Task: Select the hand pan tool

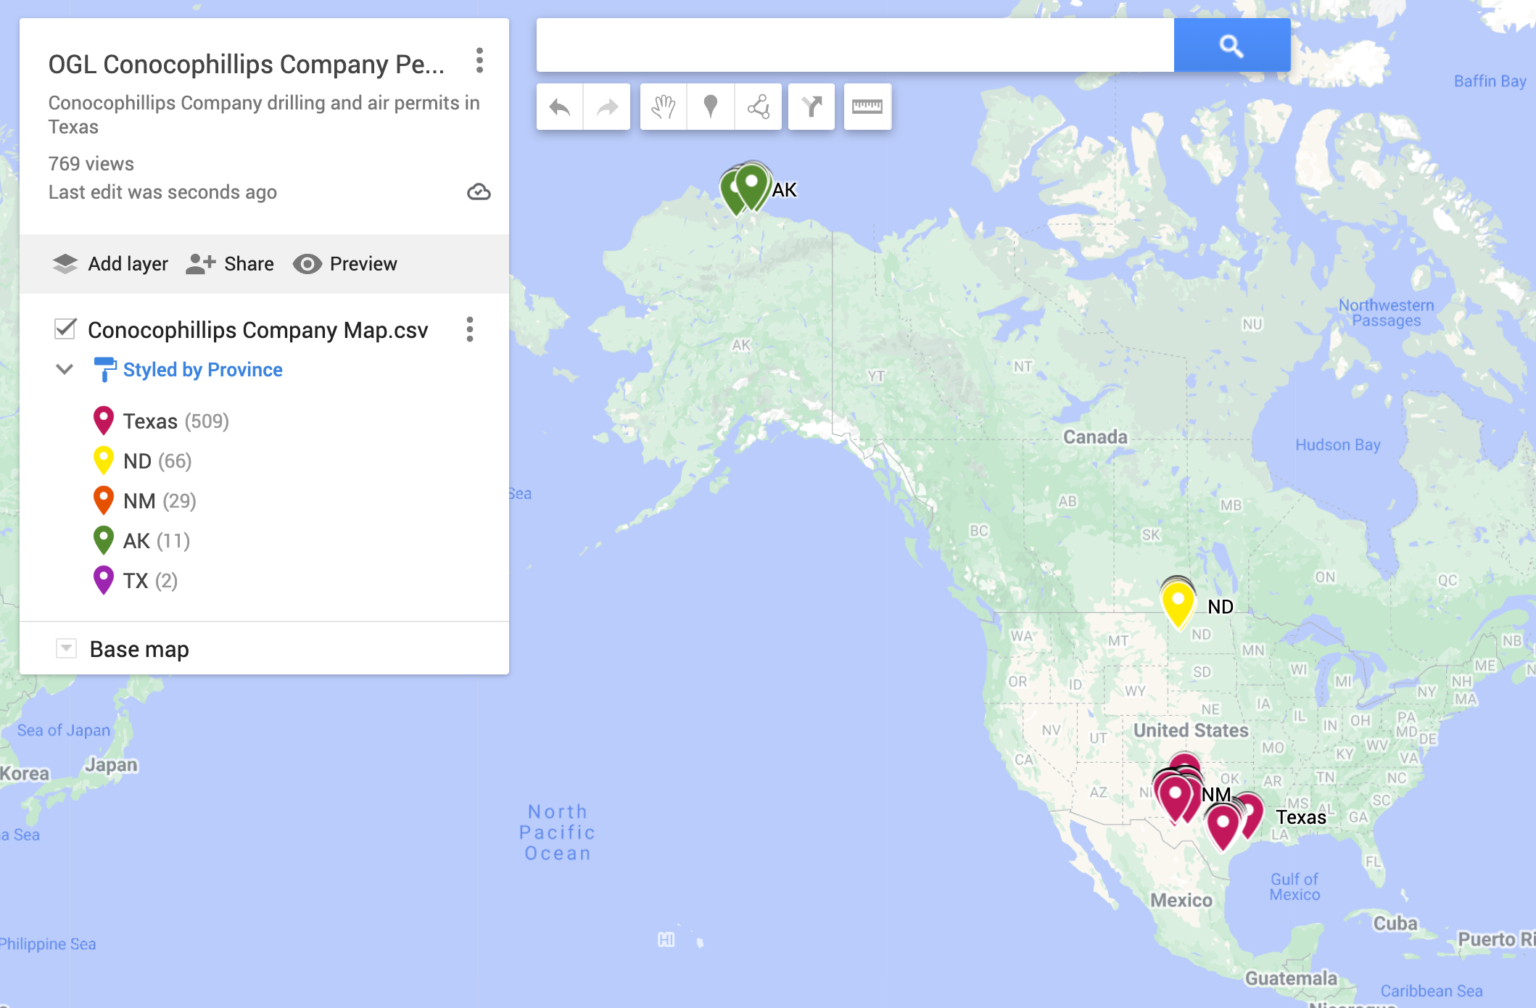Action: coord(663,107)
